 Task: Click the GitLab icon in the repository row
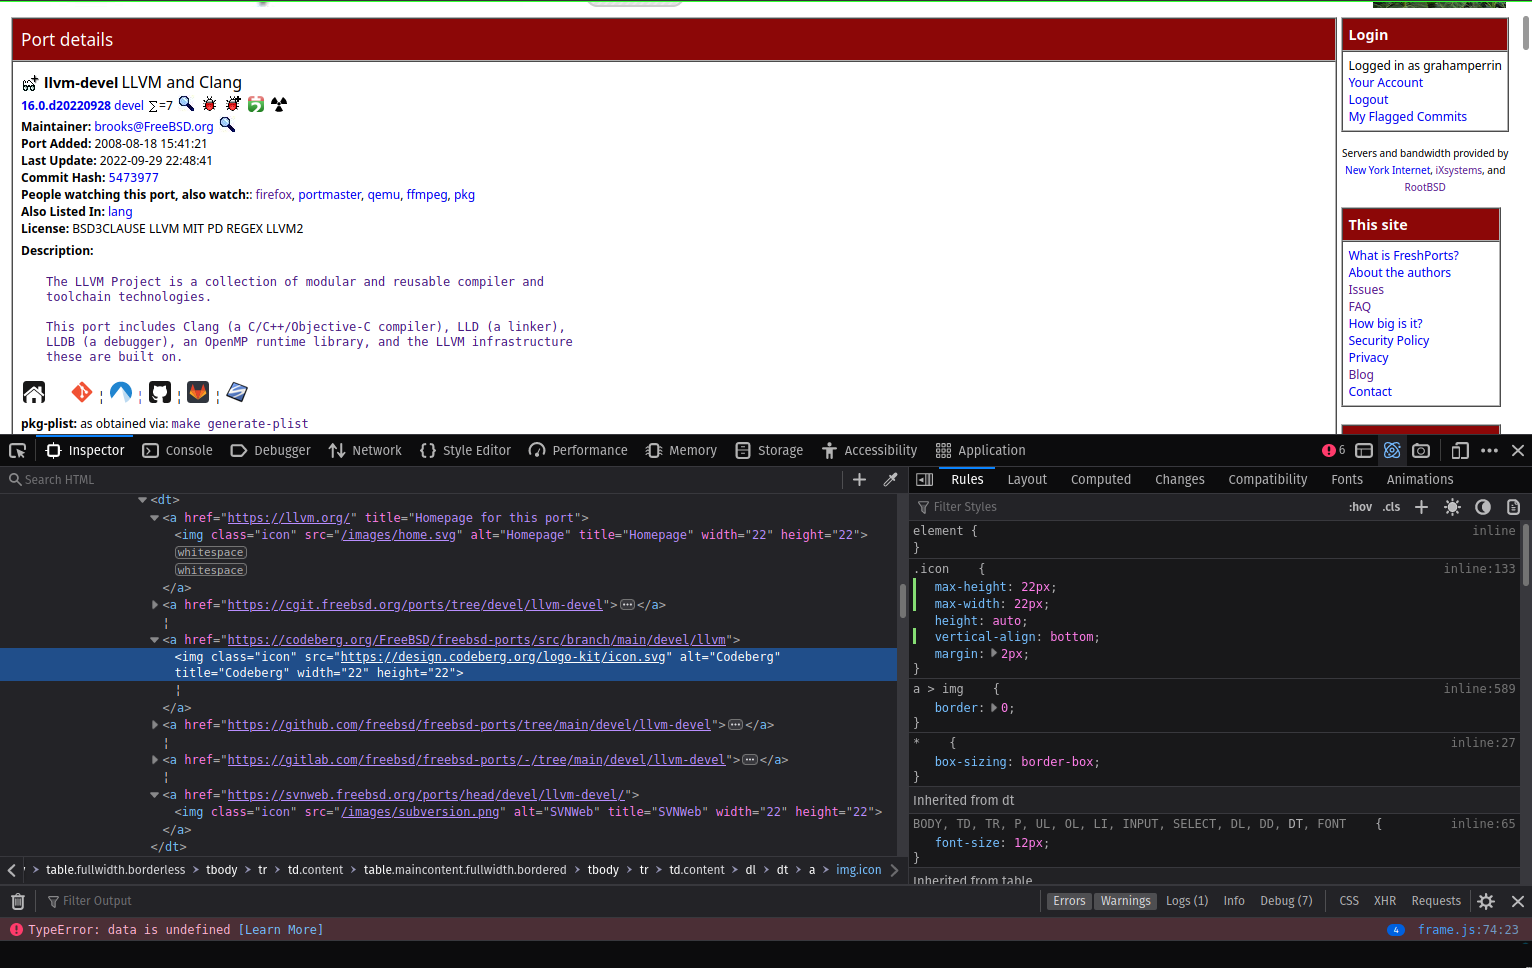pyautogui.click(x=197, y=392)
